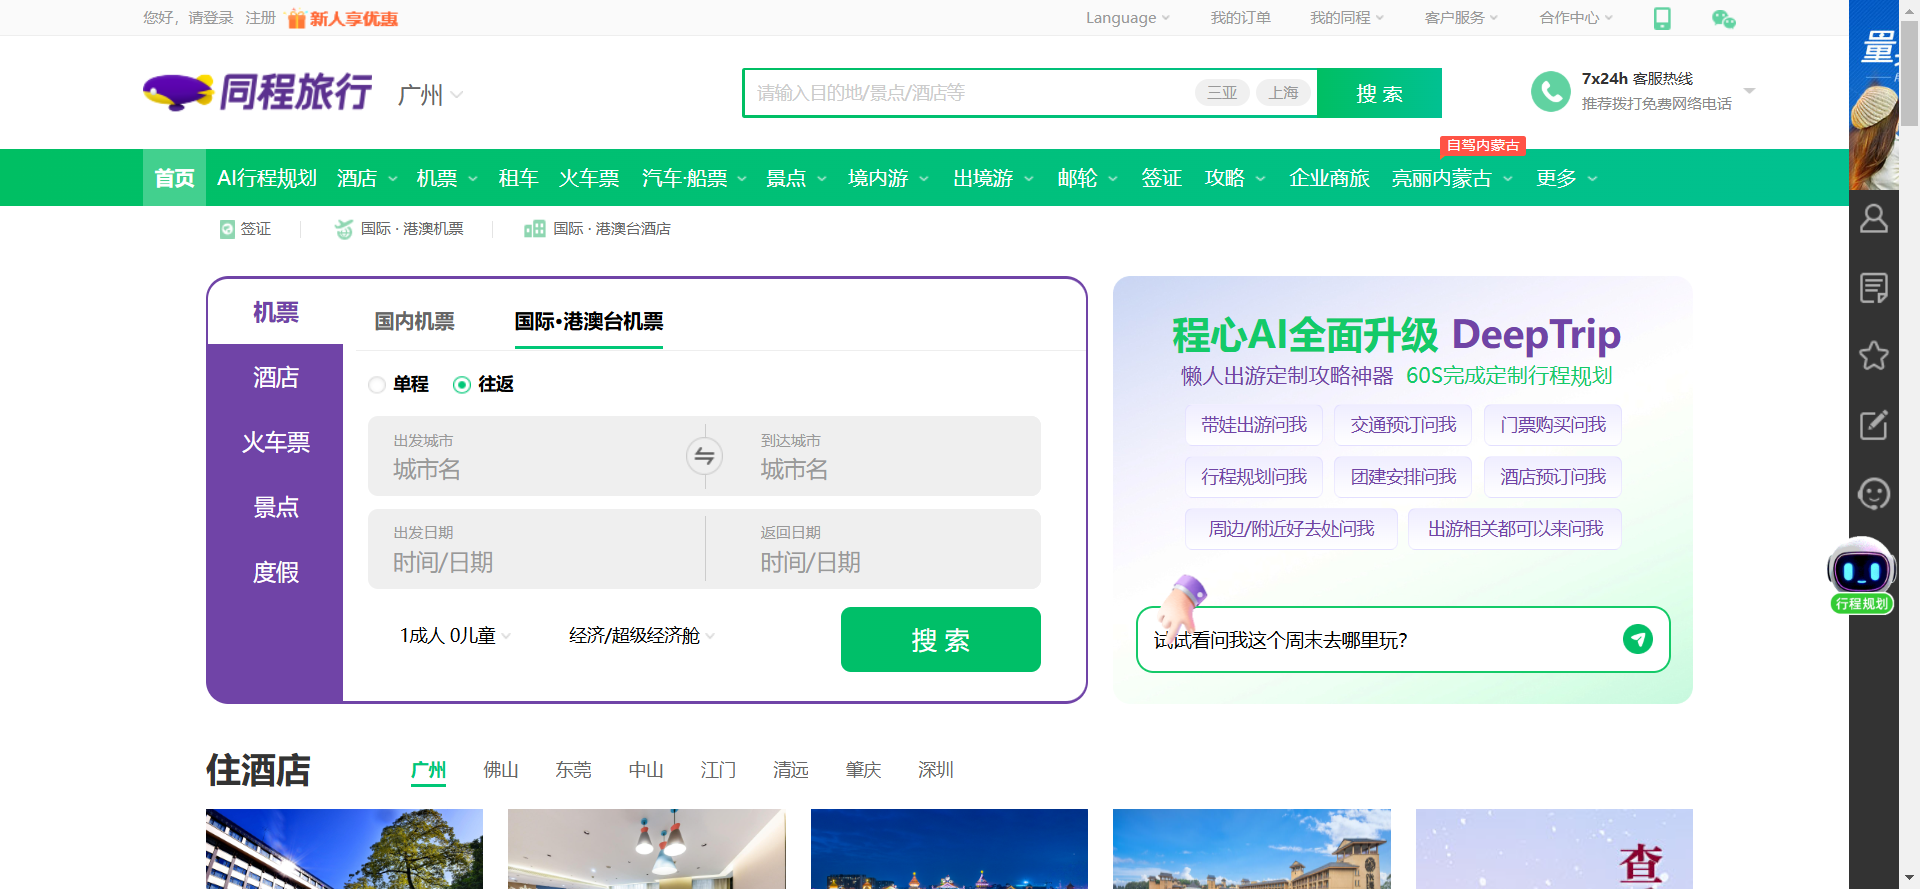Image resolution: width=1920 pixels, height=889 pixels.
Task: Open the orders list icon in right sidebar
Action: [x=1874, y=287]
